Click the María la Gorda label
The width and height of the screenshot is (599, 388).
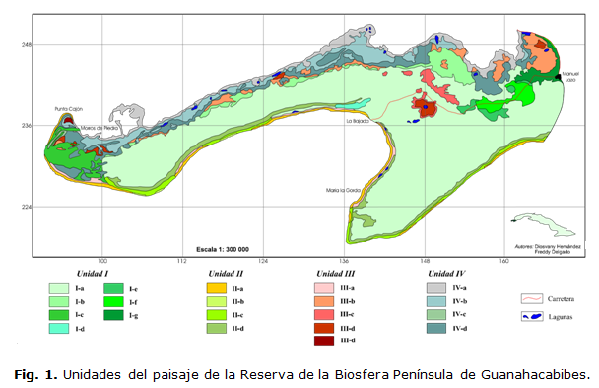343,190
